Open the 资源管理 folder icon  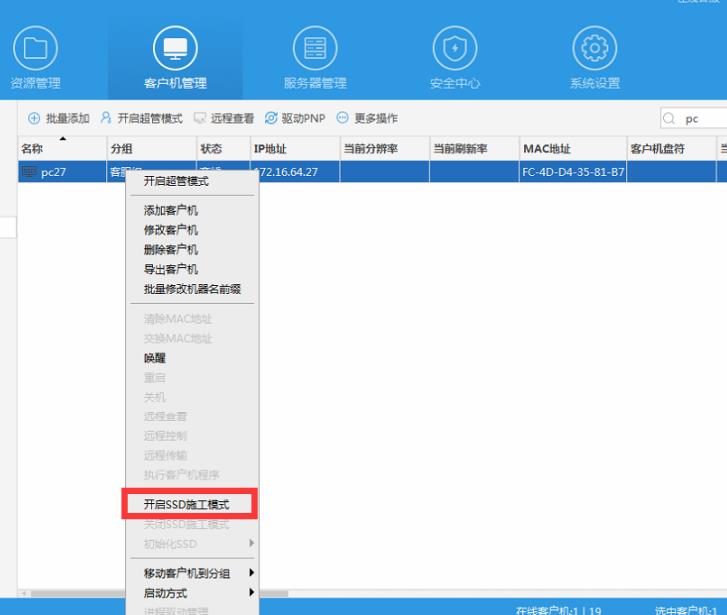click(x=35, y=47)
